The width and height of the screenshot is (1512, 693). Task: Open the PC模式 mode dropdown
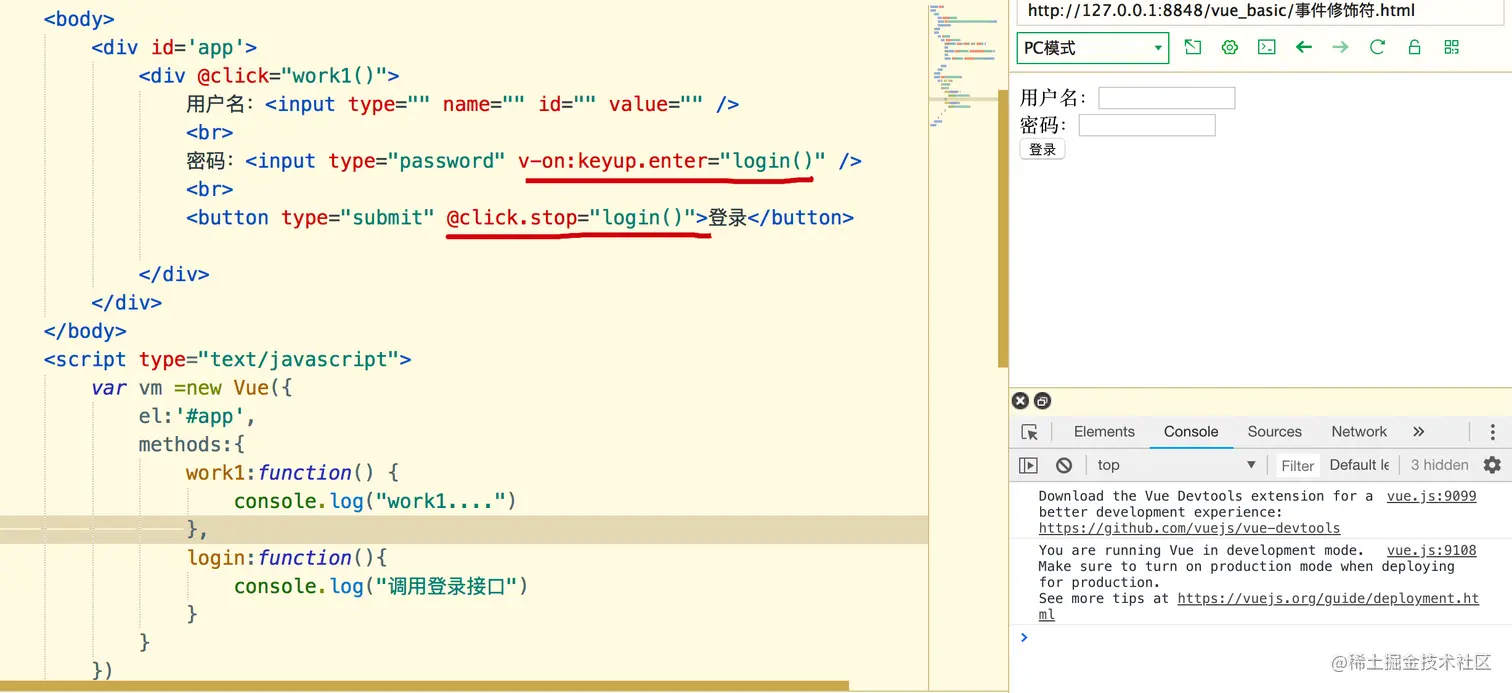(x=1093, y=48)
